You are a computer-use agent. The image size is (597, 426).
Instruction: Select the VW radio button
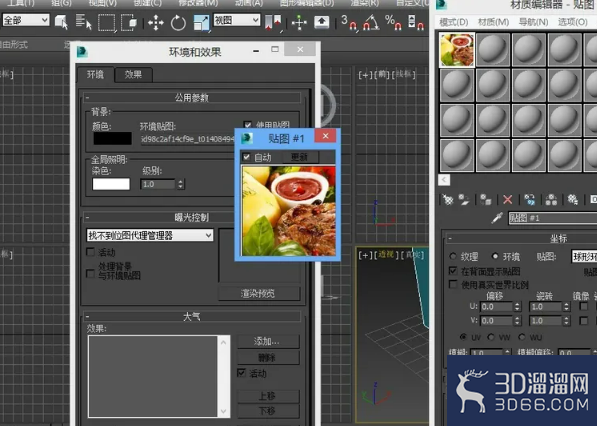click(491, 337)
